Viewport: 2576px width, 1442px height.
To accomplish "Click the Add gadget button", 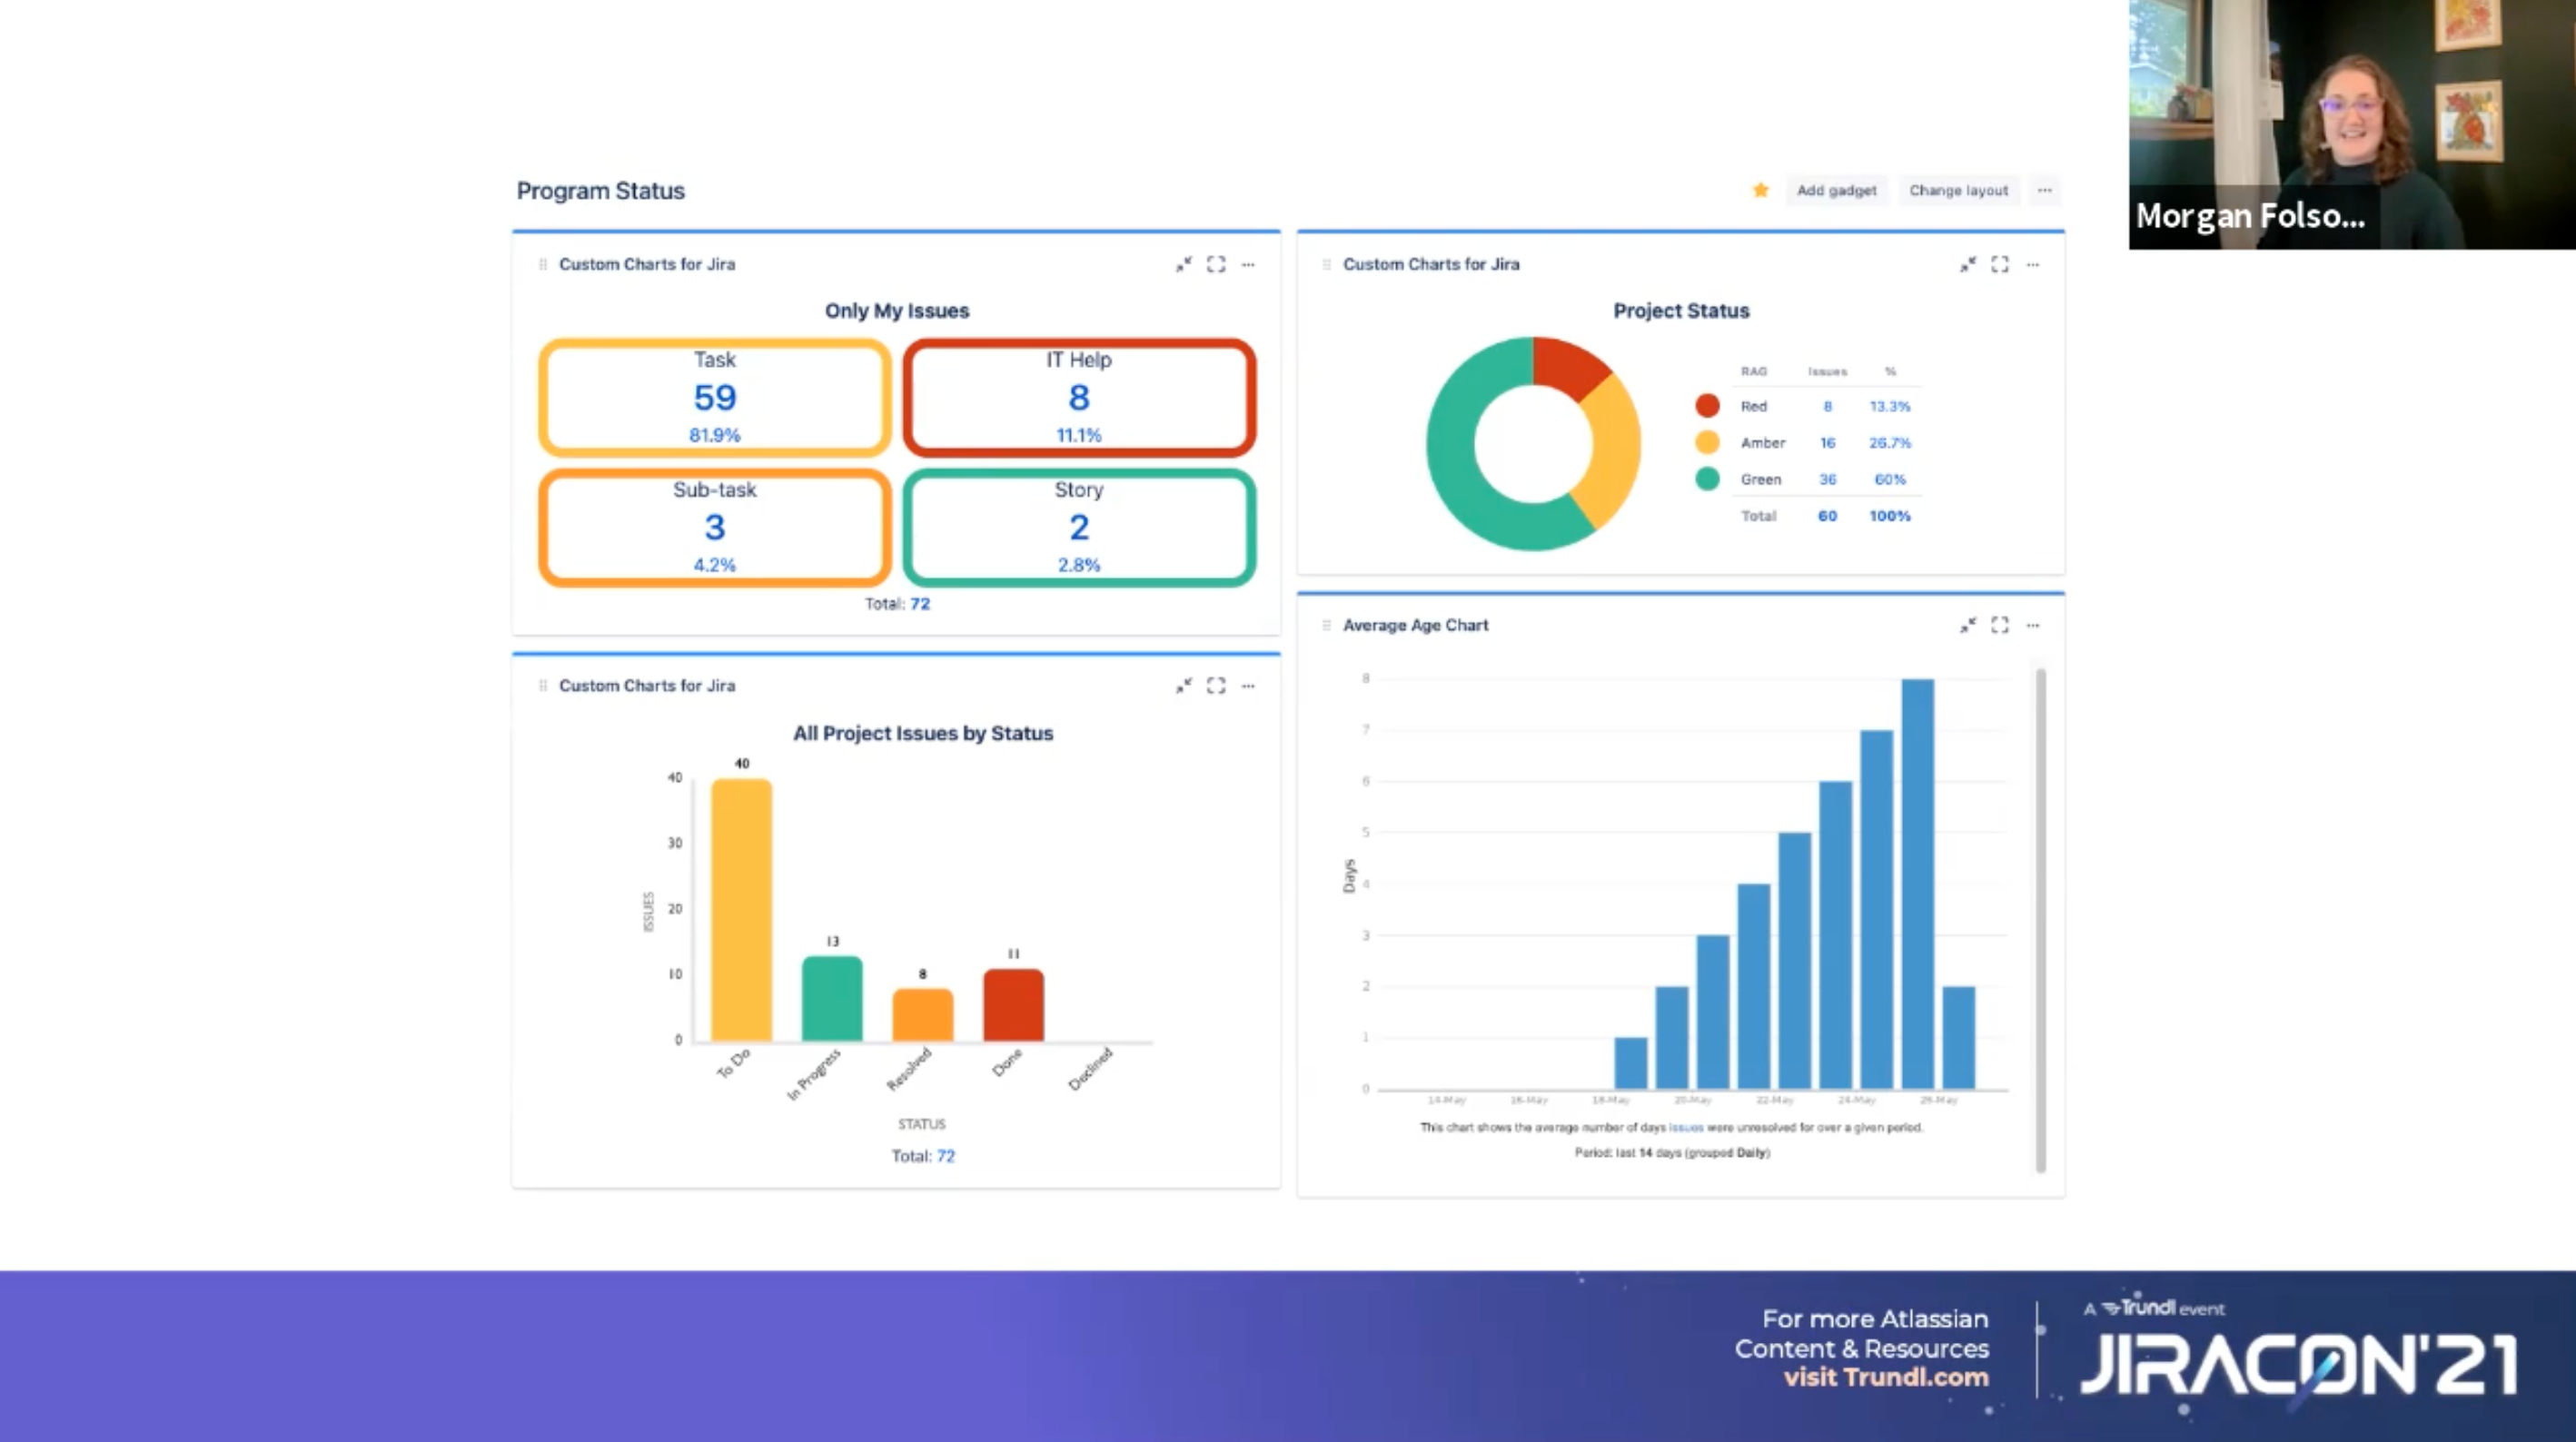I will click(1836, 190).
